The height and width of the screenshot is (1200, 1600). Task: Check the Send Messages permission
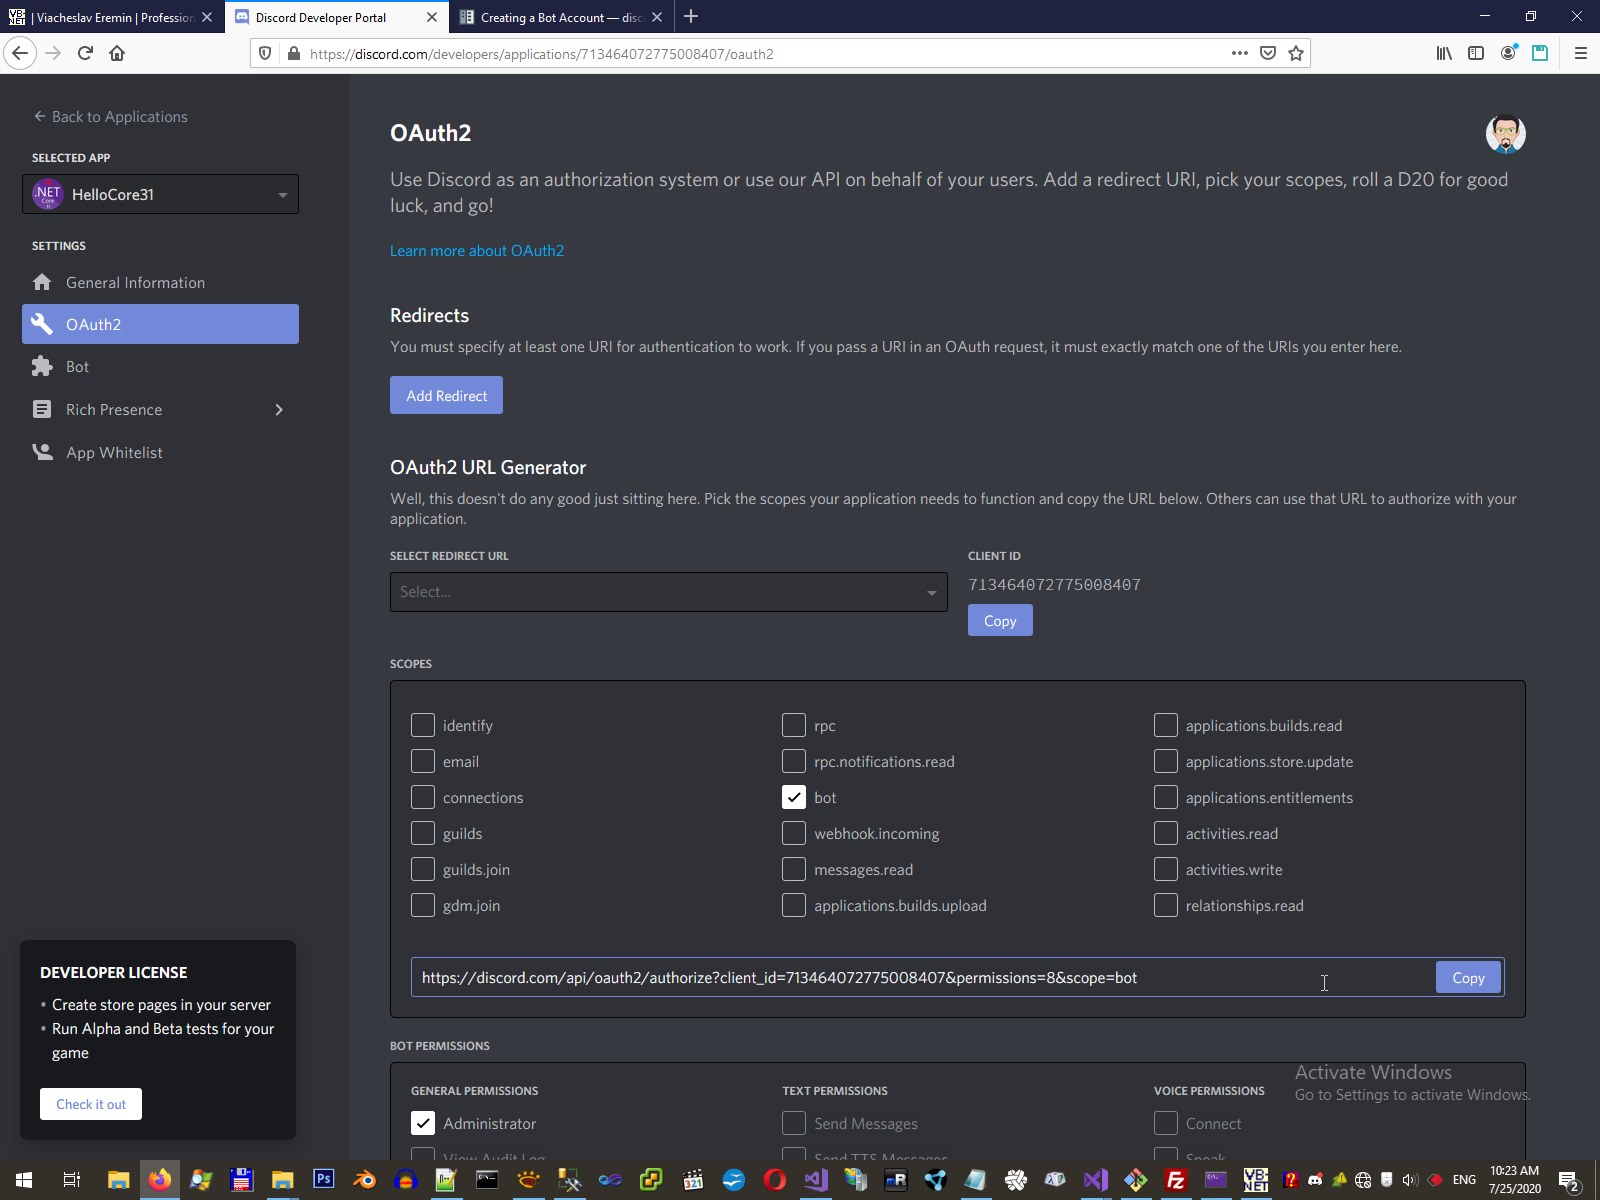click(794, 1123)
